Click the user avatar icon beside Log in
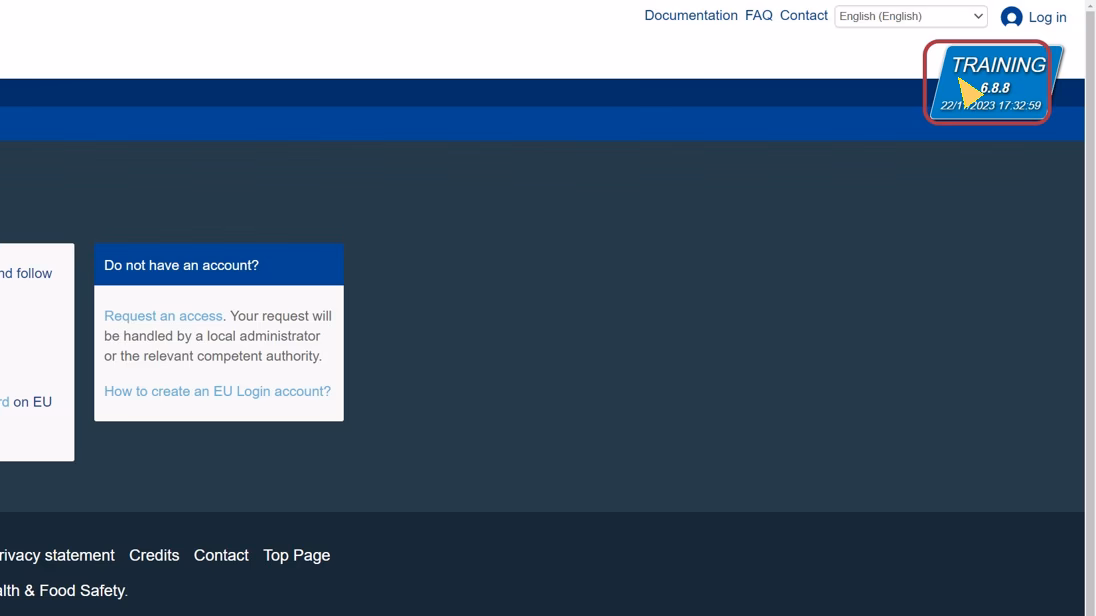The height and width of the screenshot is (616, 1096). click(x=1011, y=17)
